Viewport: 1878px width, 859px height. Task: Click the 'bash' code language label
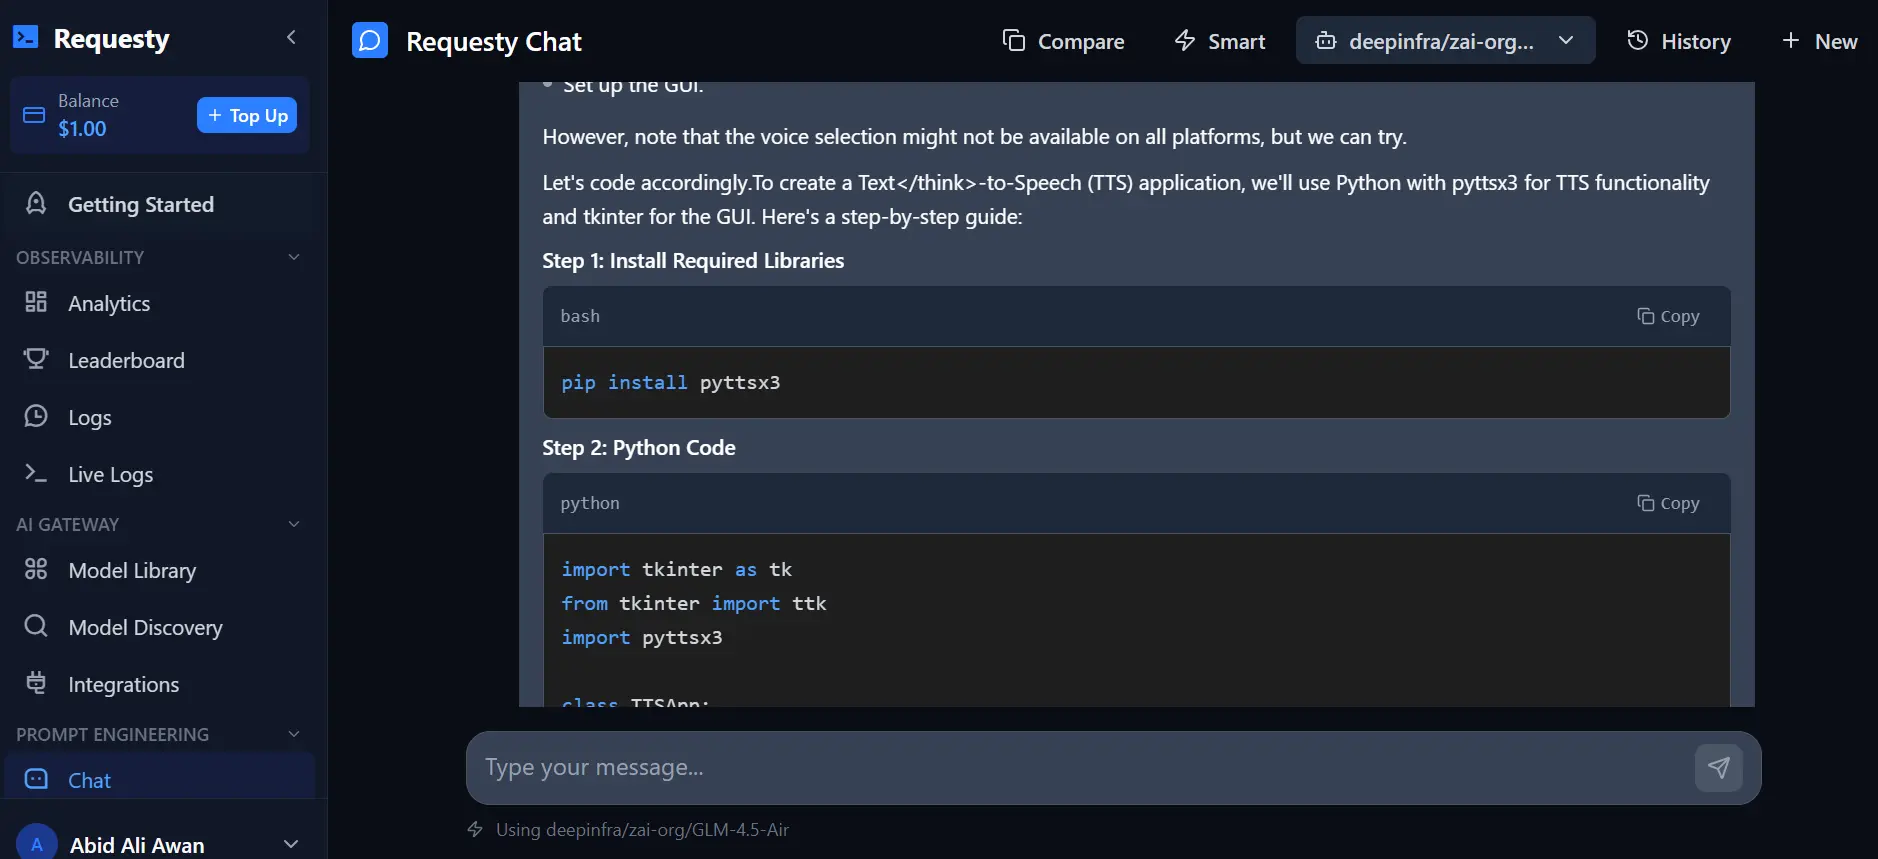580,316
